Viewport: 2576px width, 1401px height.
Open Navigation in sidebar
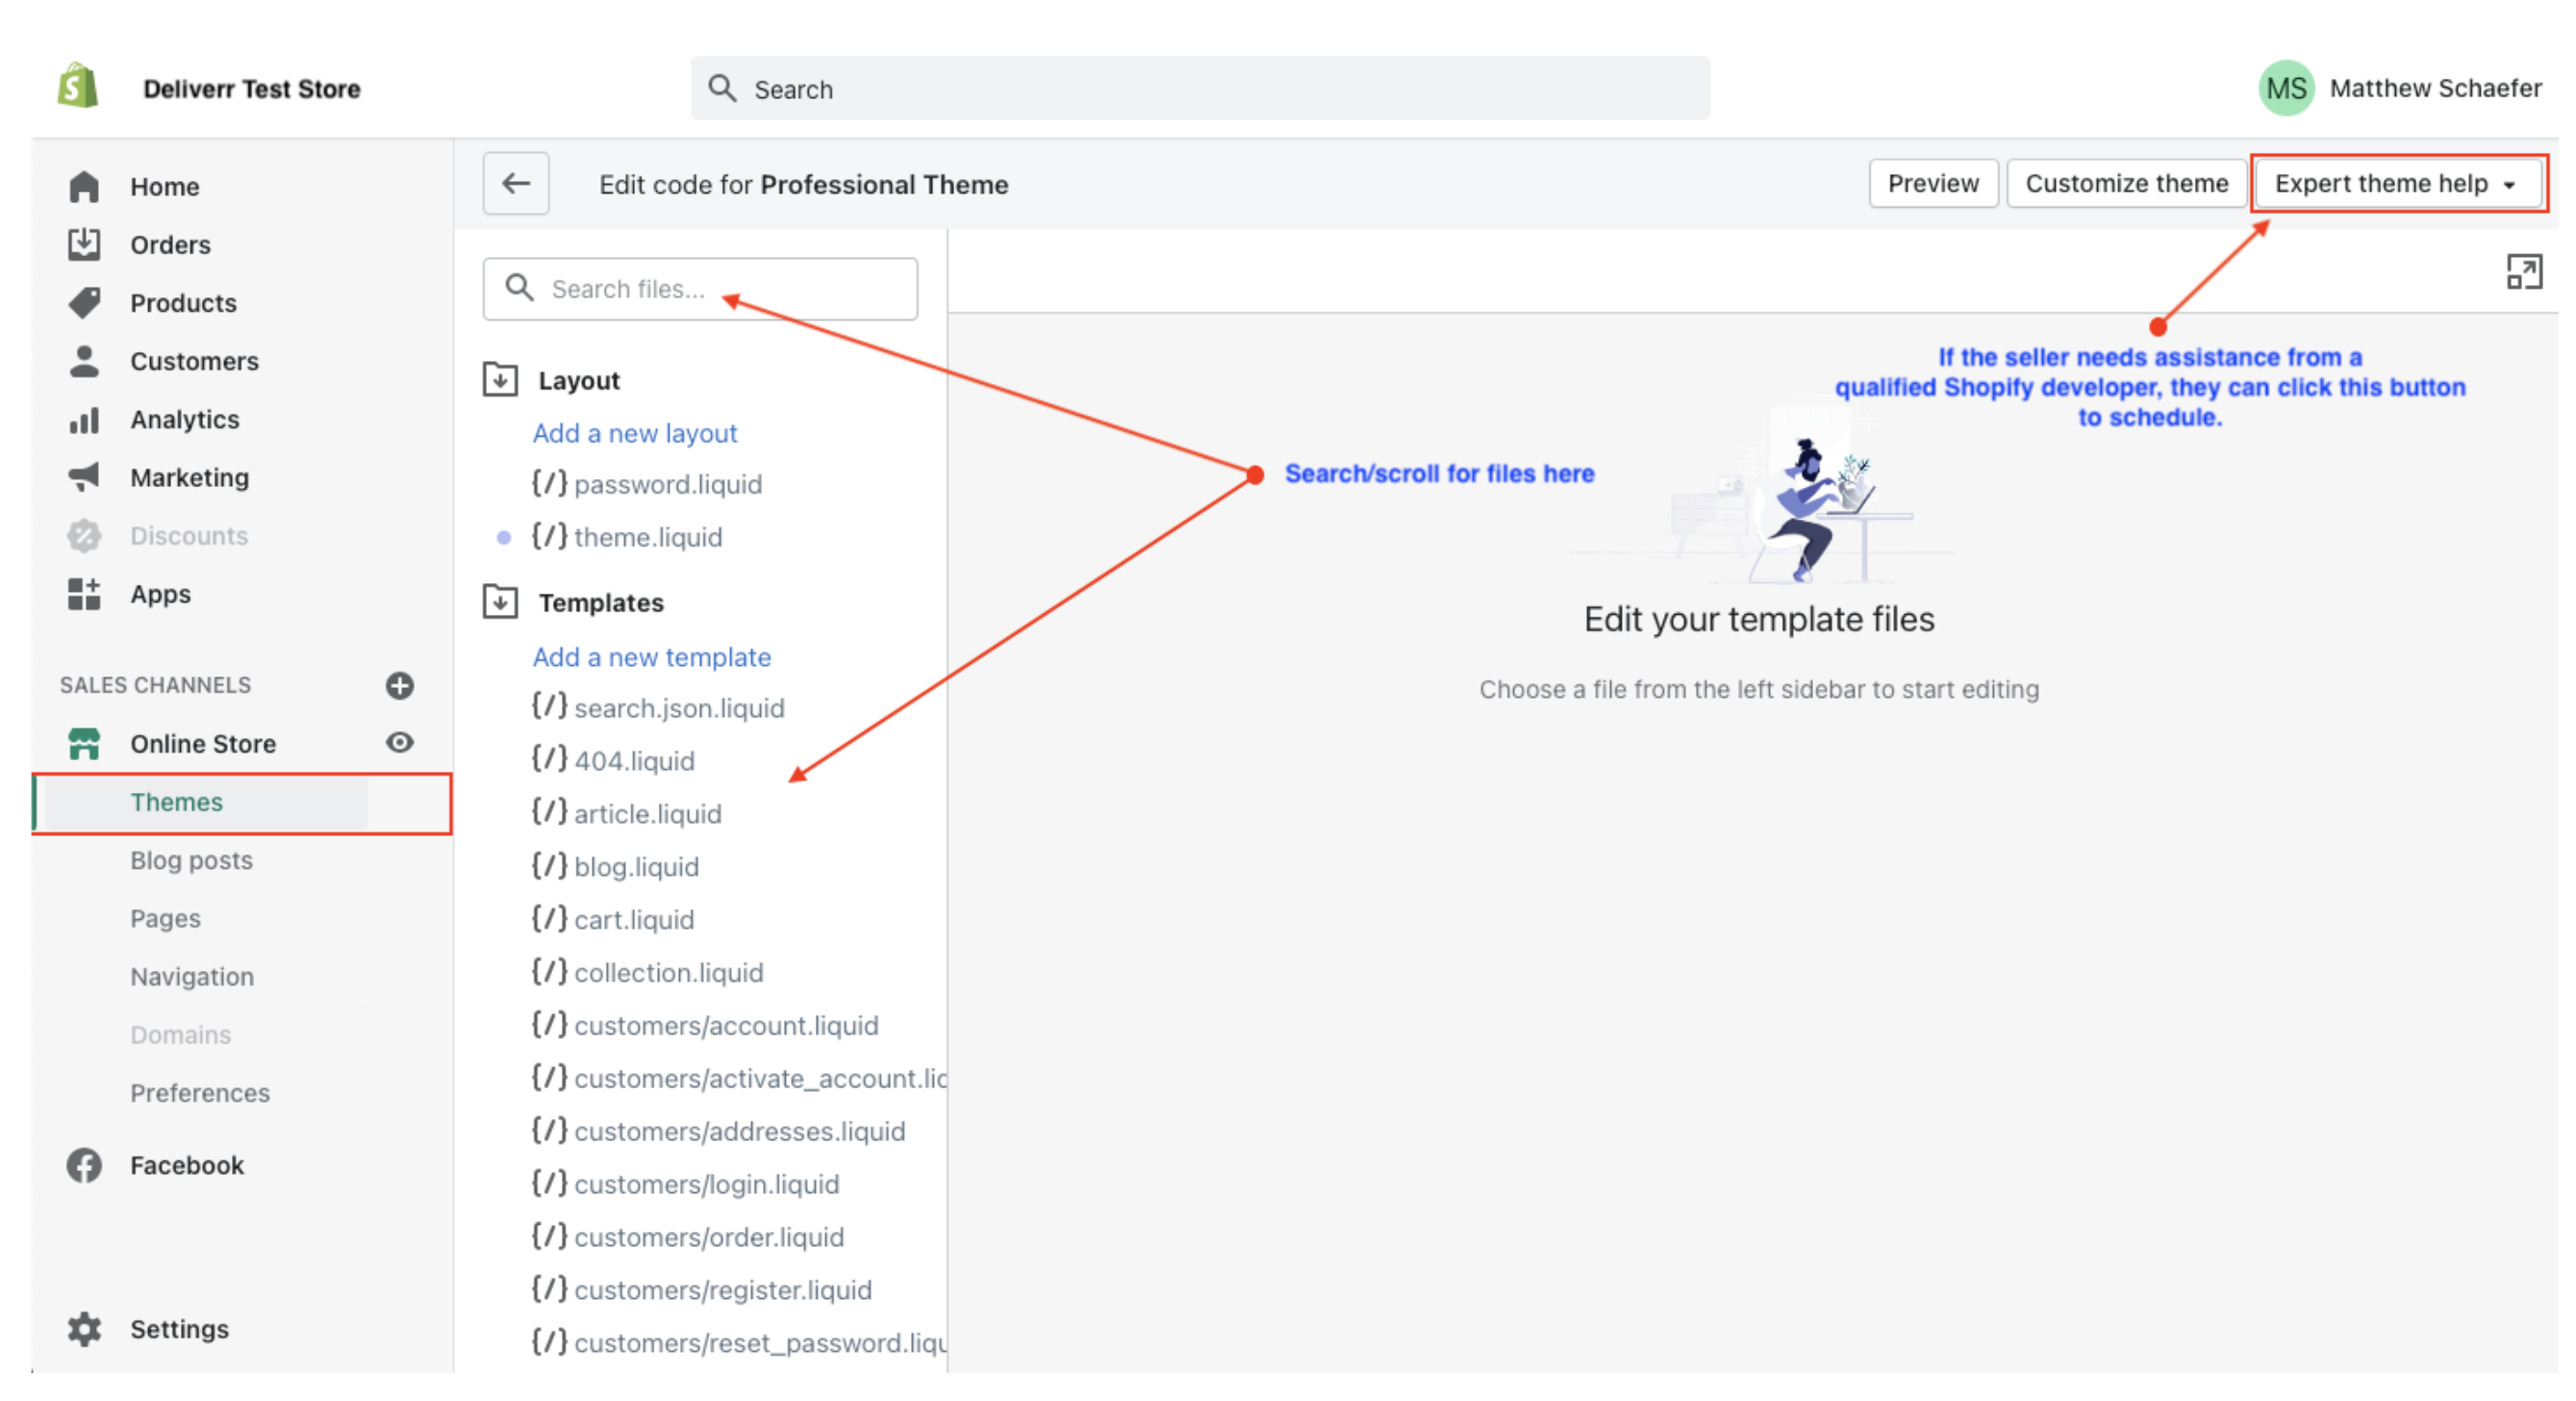[192, 977]
